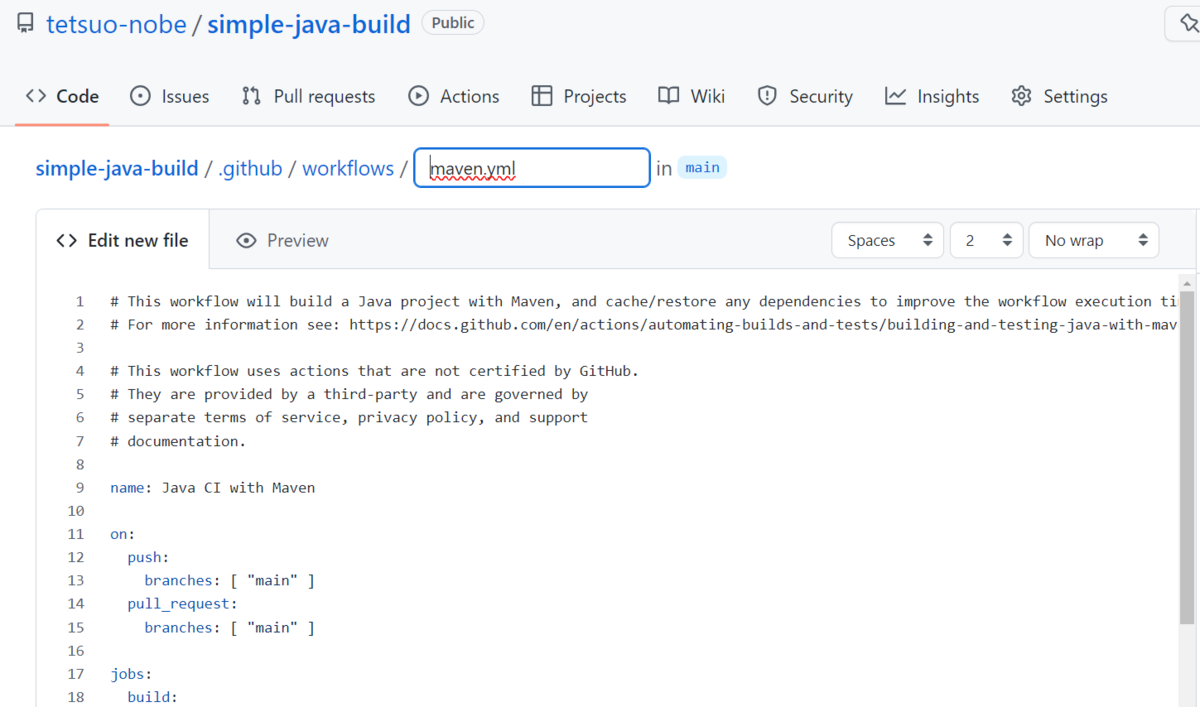This screenshot has width=1200, height=707.
Task: Click line number 17 in the gutter
Action: click(76, 674)
